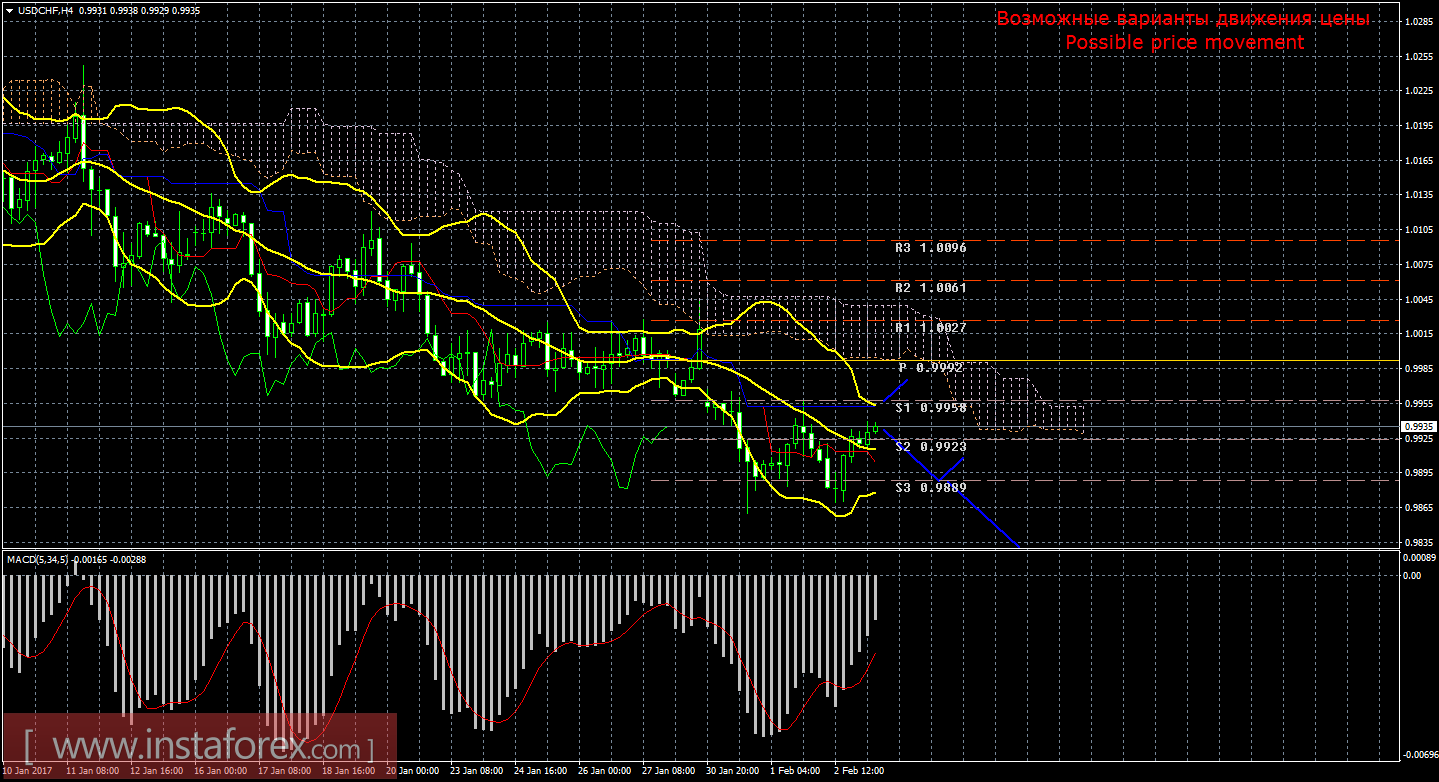Open the www.instaforex.com watermark link
Viewport: 1439px width, 782px height.
[200, 747]
